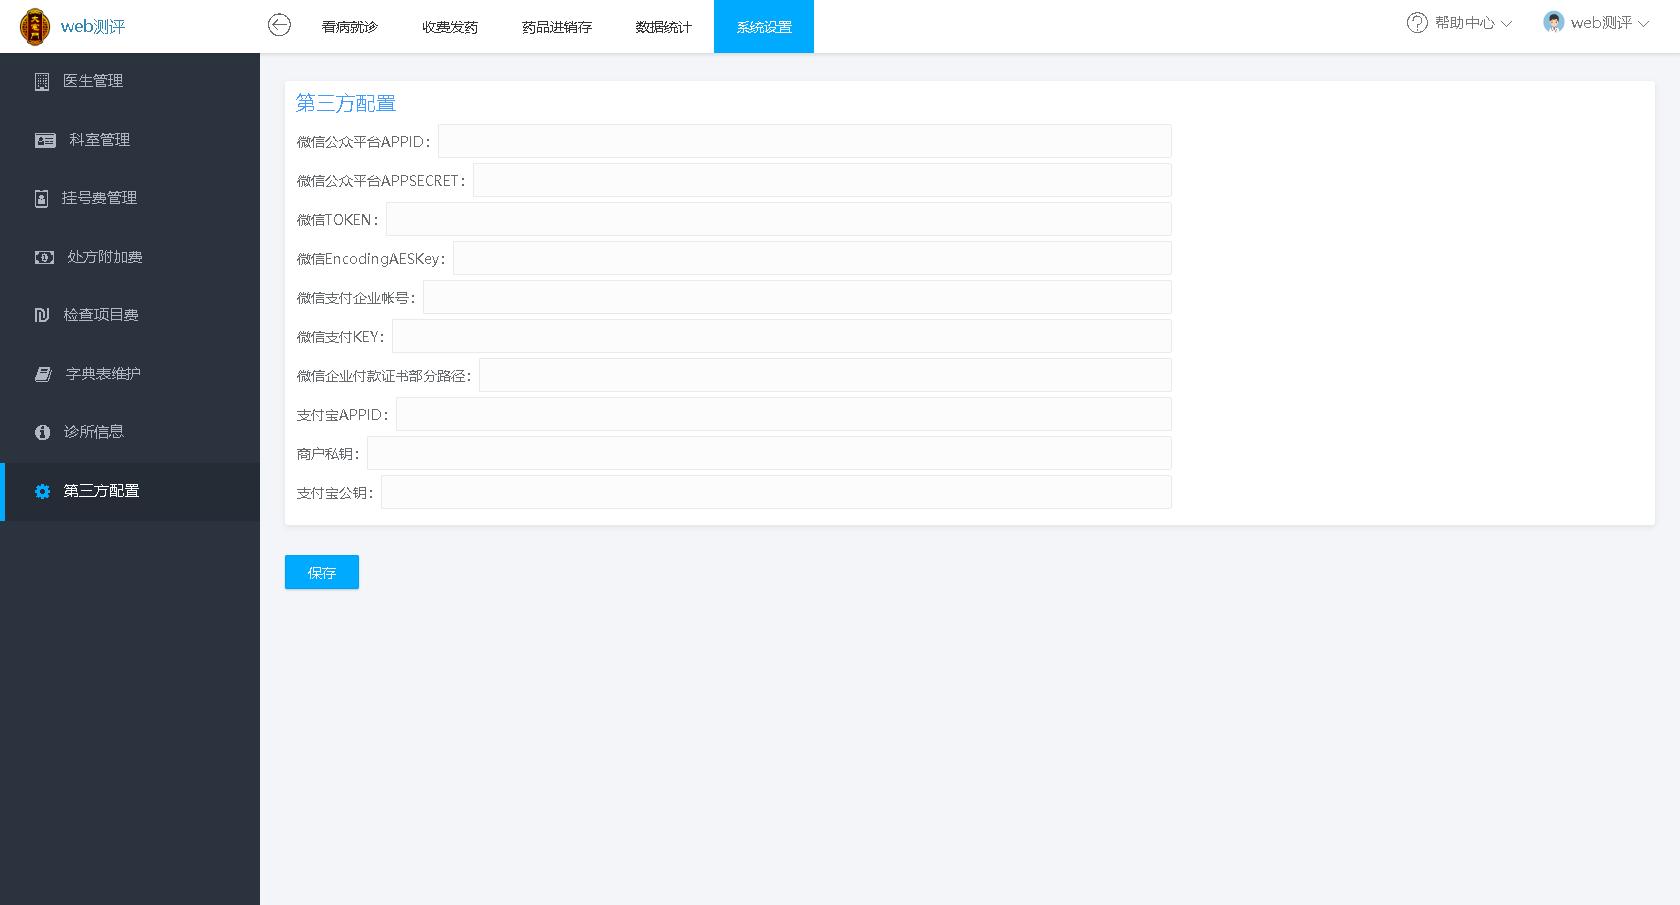Click the 字典表维护 book icon
Image resolution: width=1680 pixels, height=905 pixels.
coord(43,374)
